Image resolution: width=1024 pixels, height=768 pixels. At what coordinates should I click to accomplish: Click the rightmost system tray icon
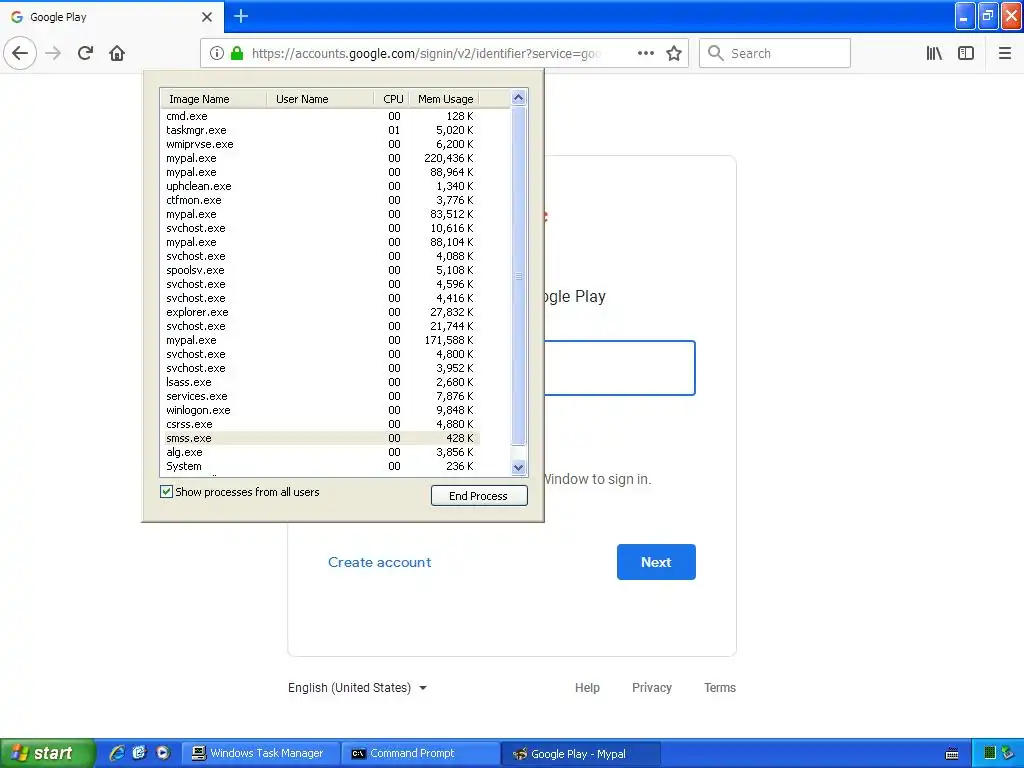(1008, 754)
